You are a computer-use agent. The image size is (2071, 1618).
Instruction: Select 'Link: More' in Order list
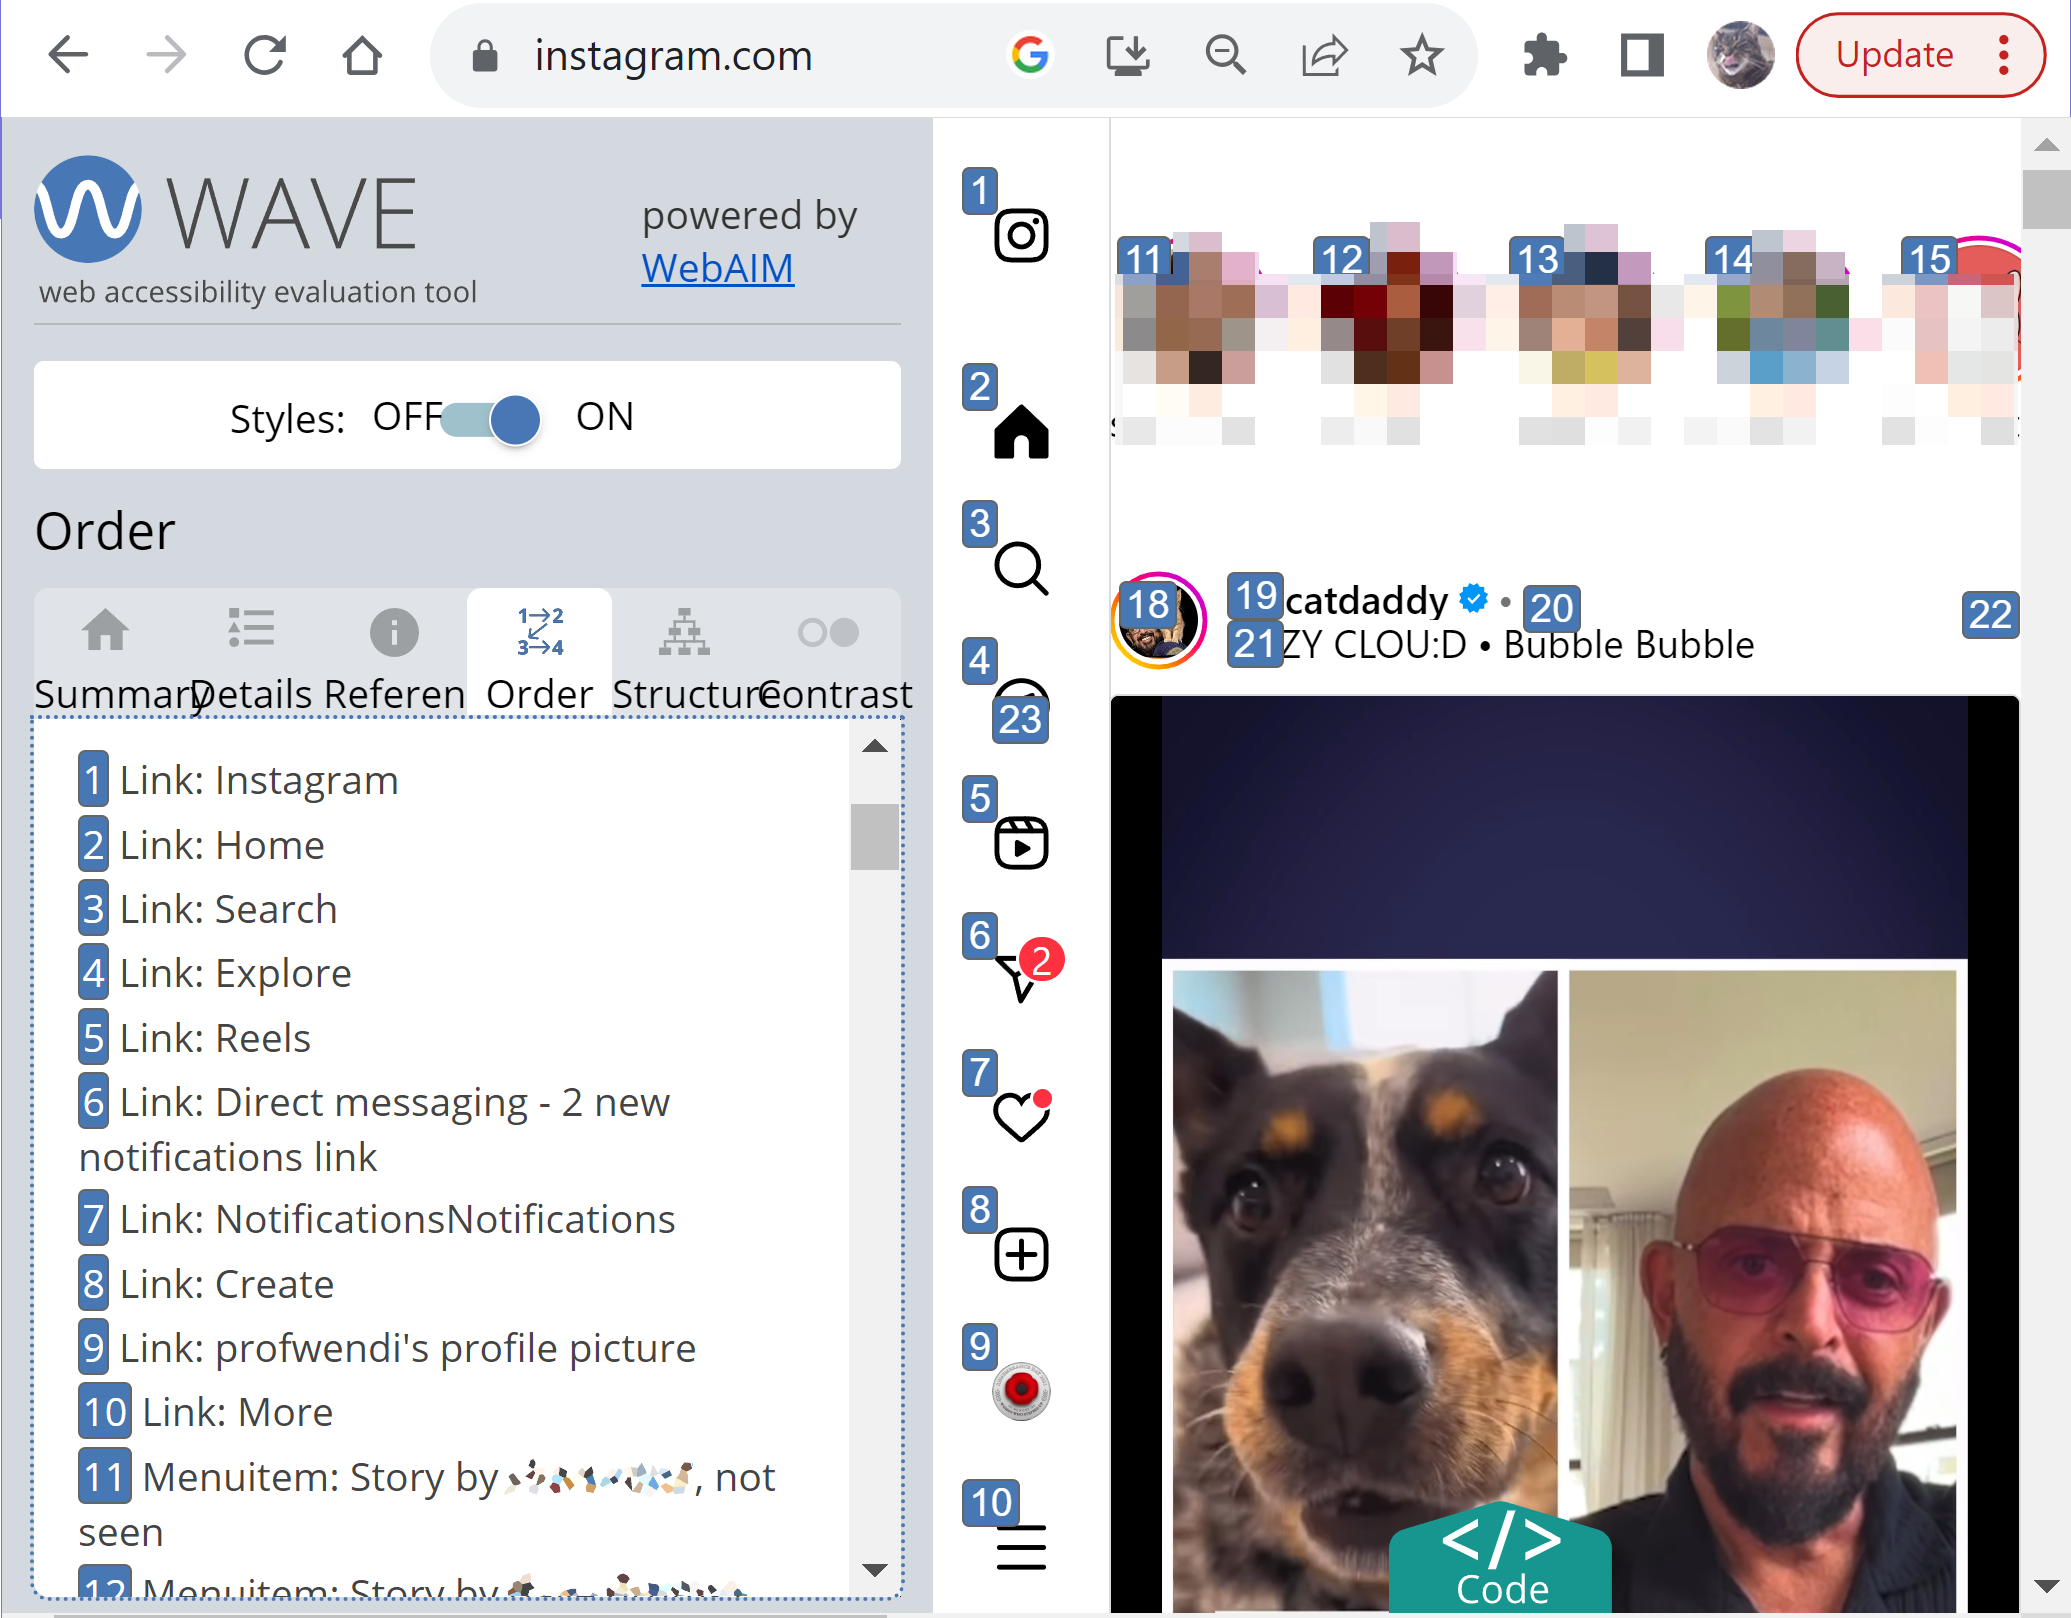[x=206, y=1412]
